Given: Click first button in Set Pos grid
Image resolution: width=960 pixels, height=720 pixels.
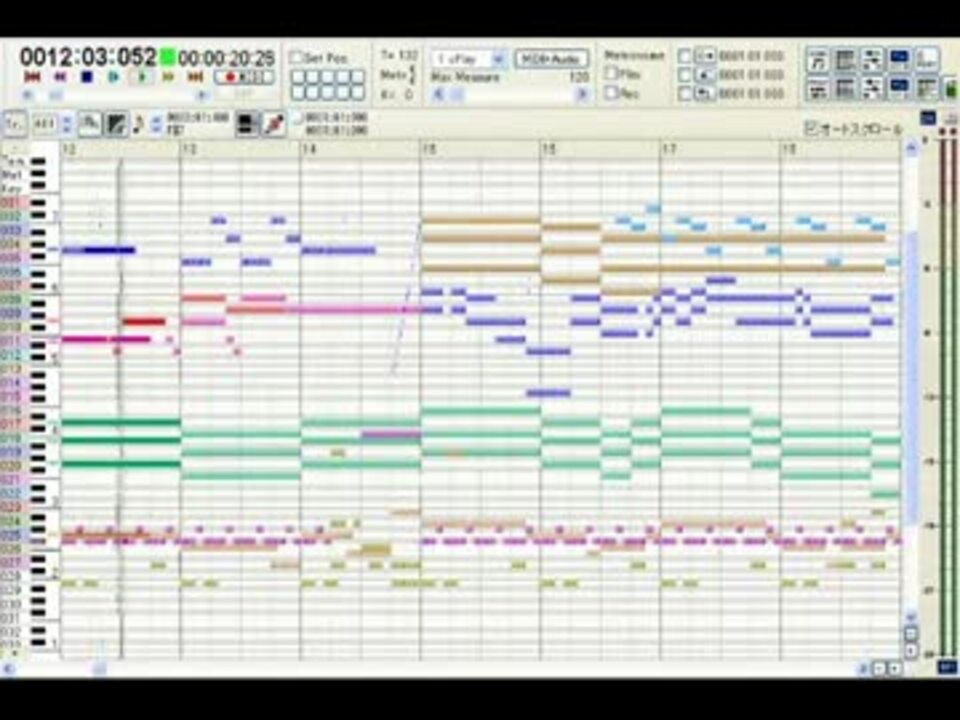Looking at the screenshot, I should coord(298,77).
